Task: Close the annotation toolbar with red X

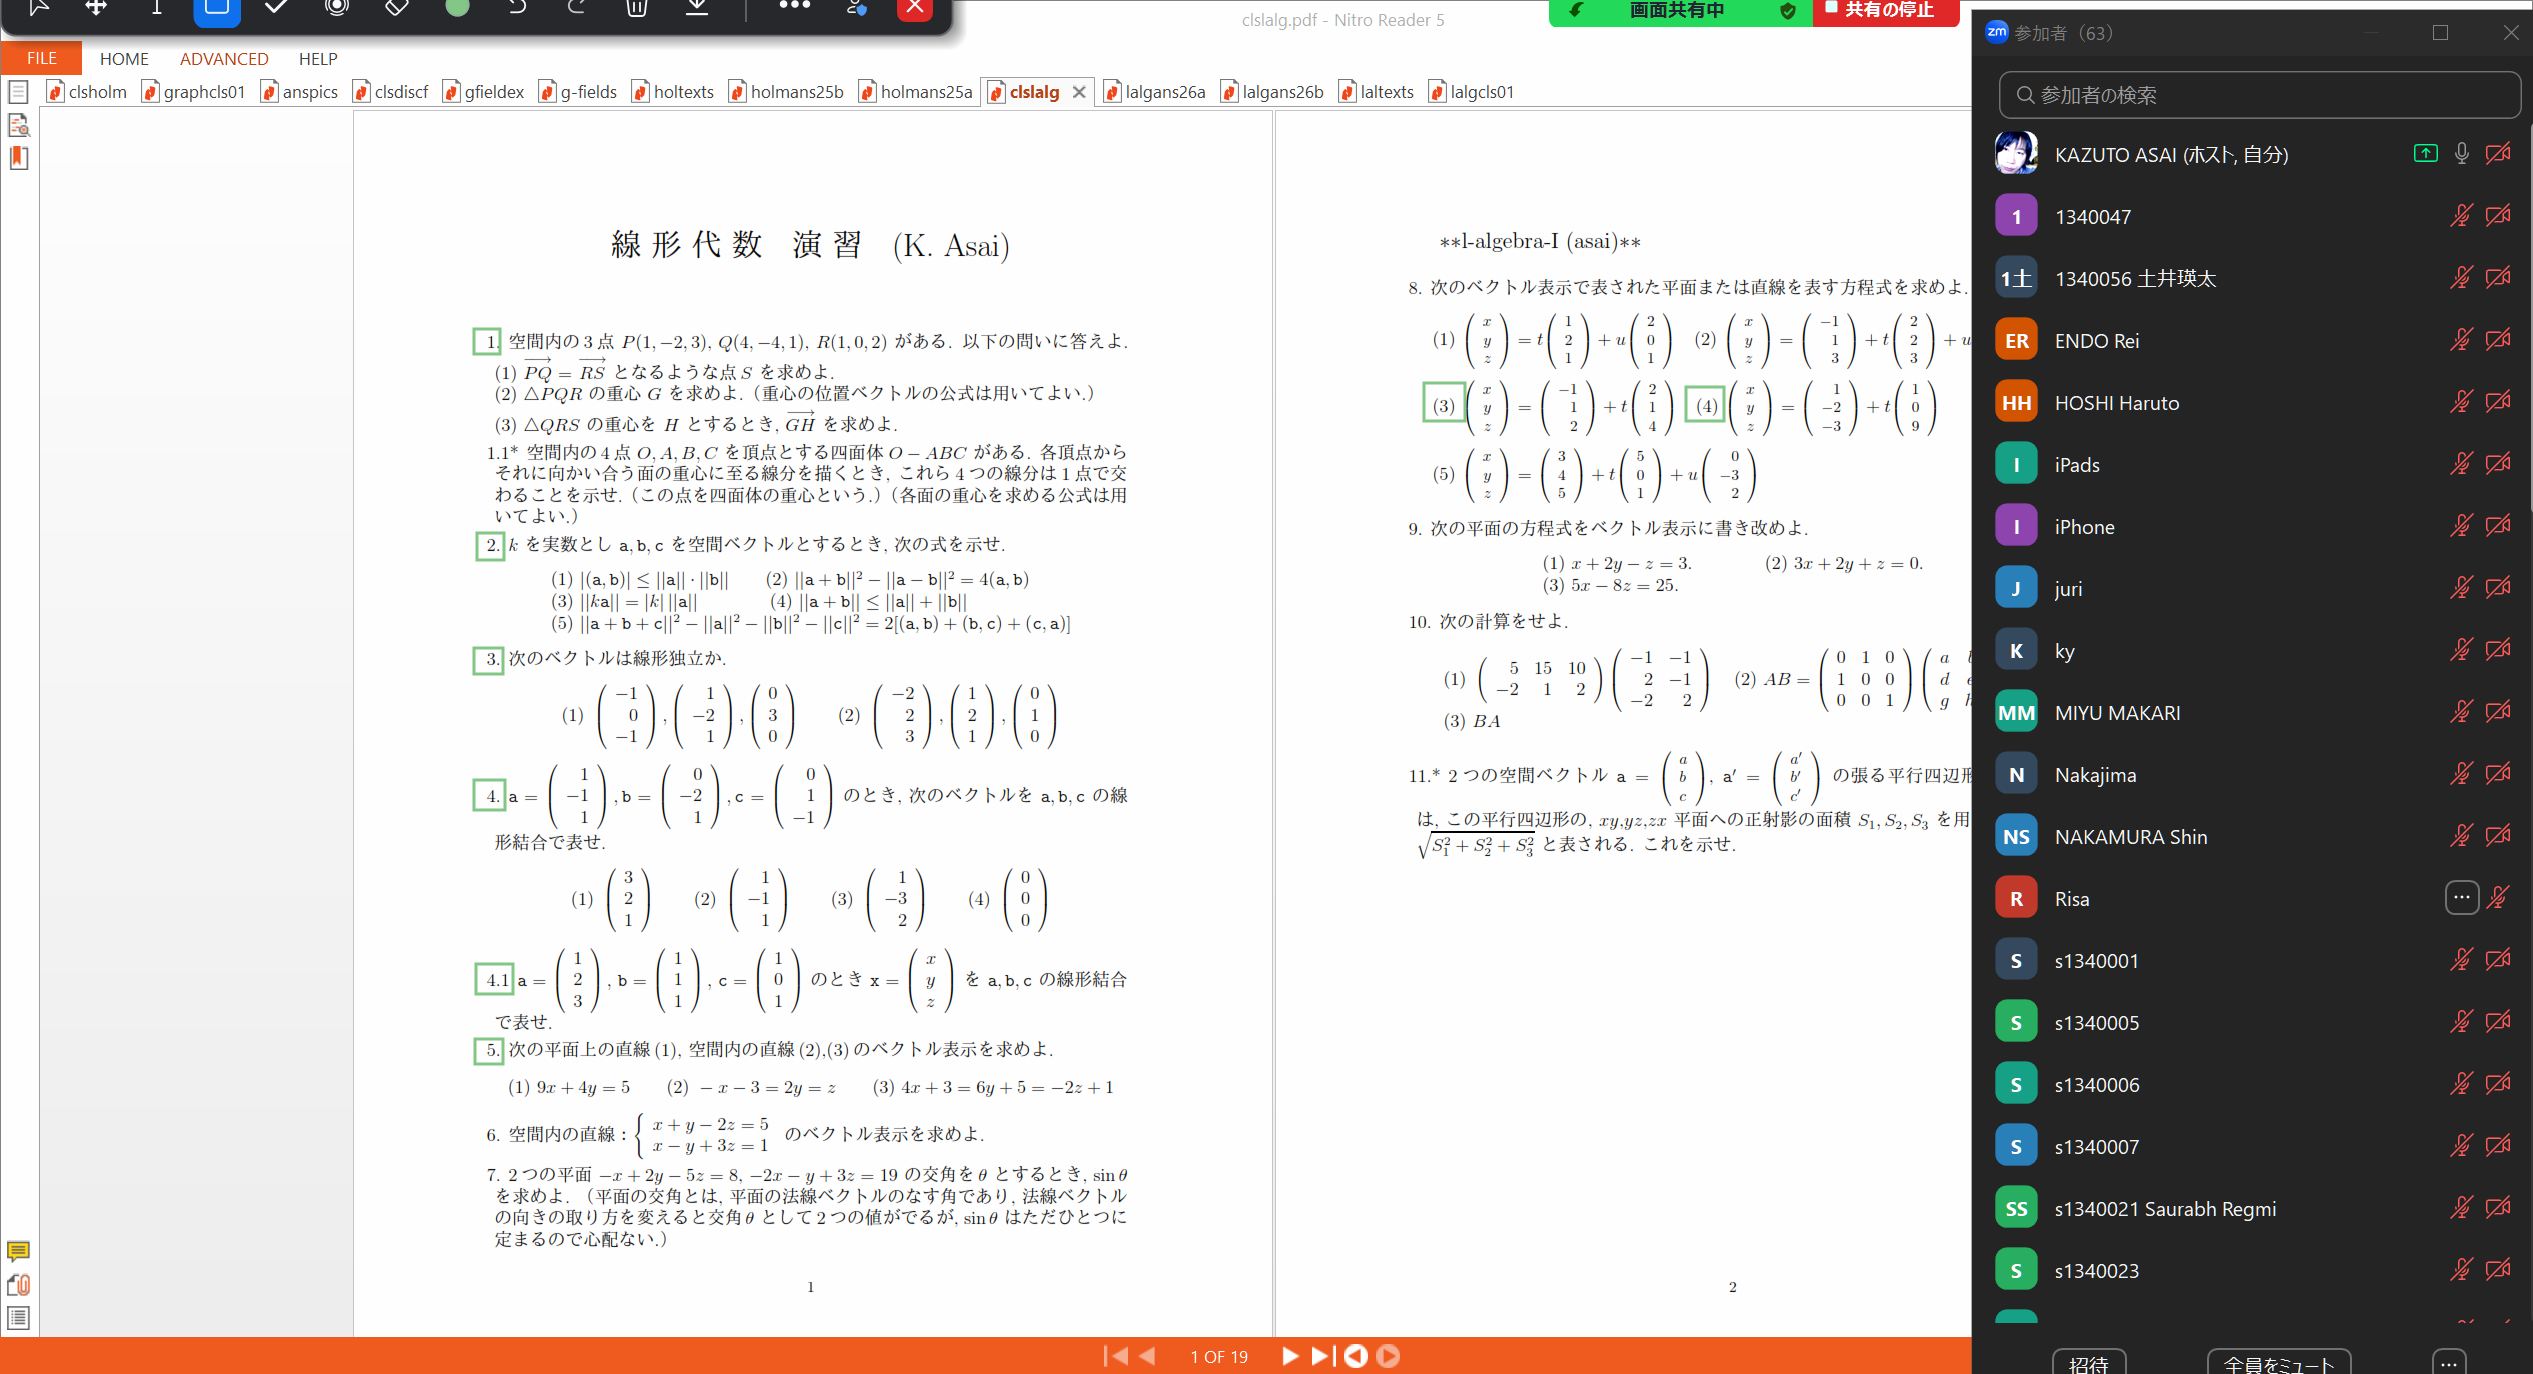Action: (915, 9)
